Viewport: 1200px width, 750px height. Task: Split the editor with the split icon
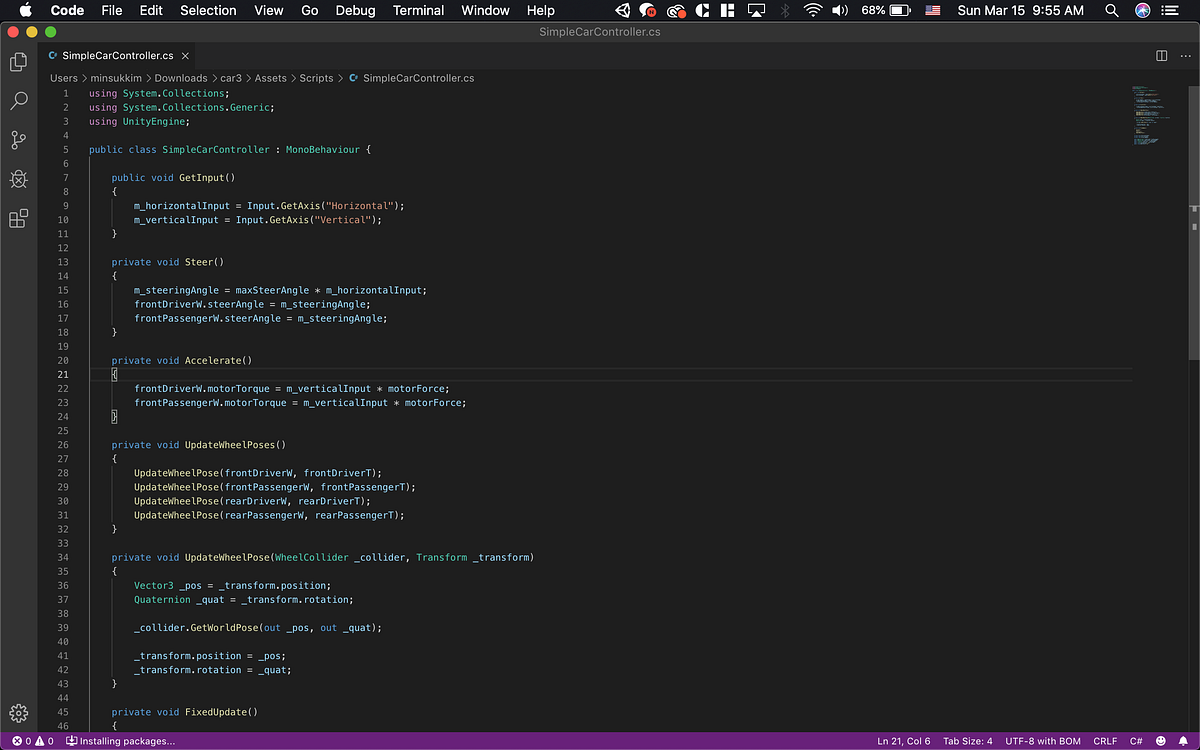coord(1161,56)
